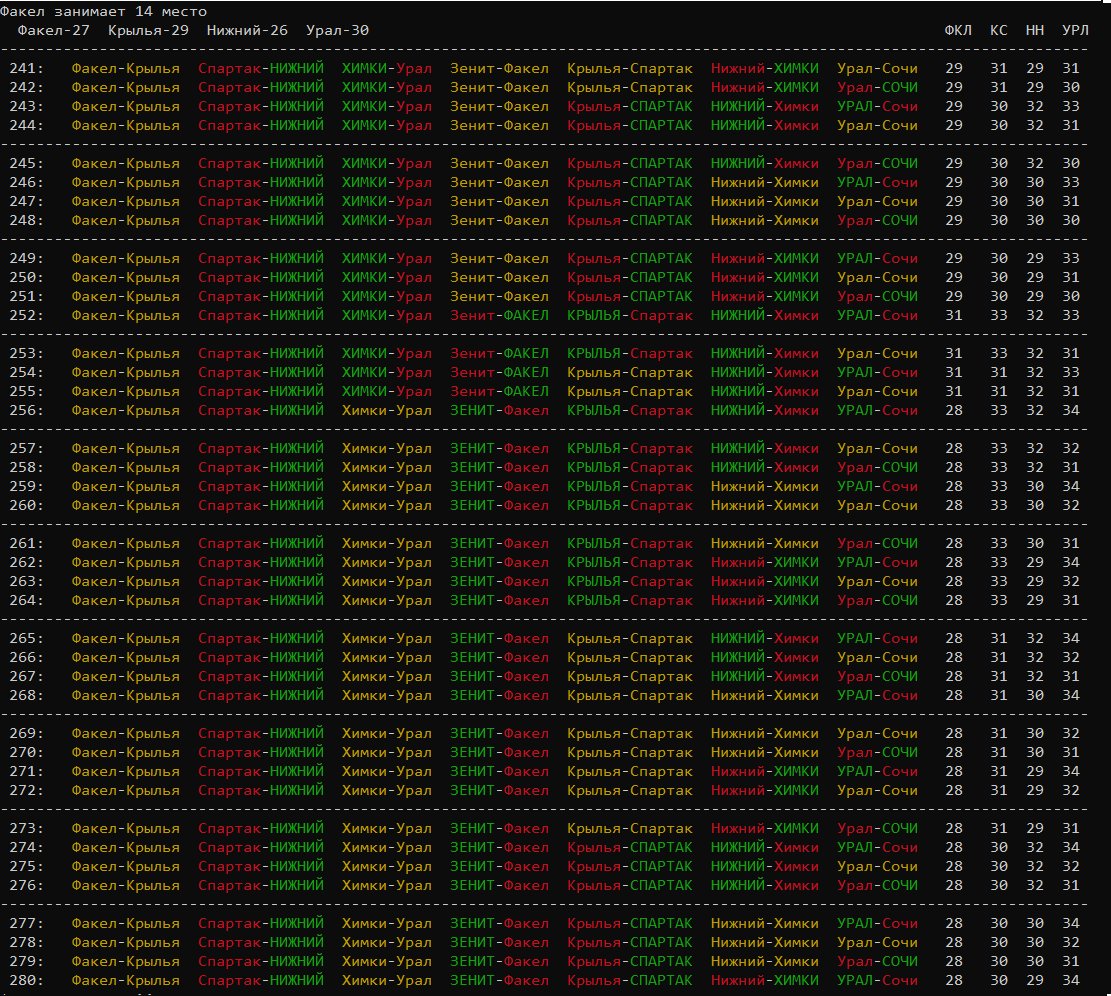Select 'НИЖНИЙ-Химки' in row 254

pos(765,373)
